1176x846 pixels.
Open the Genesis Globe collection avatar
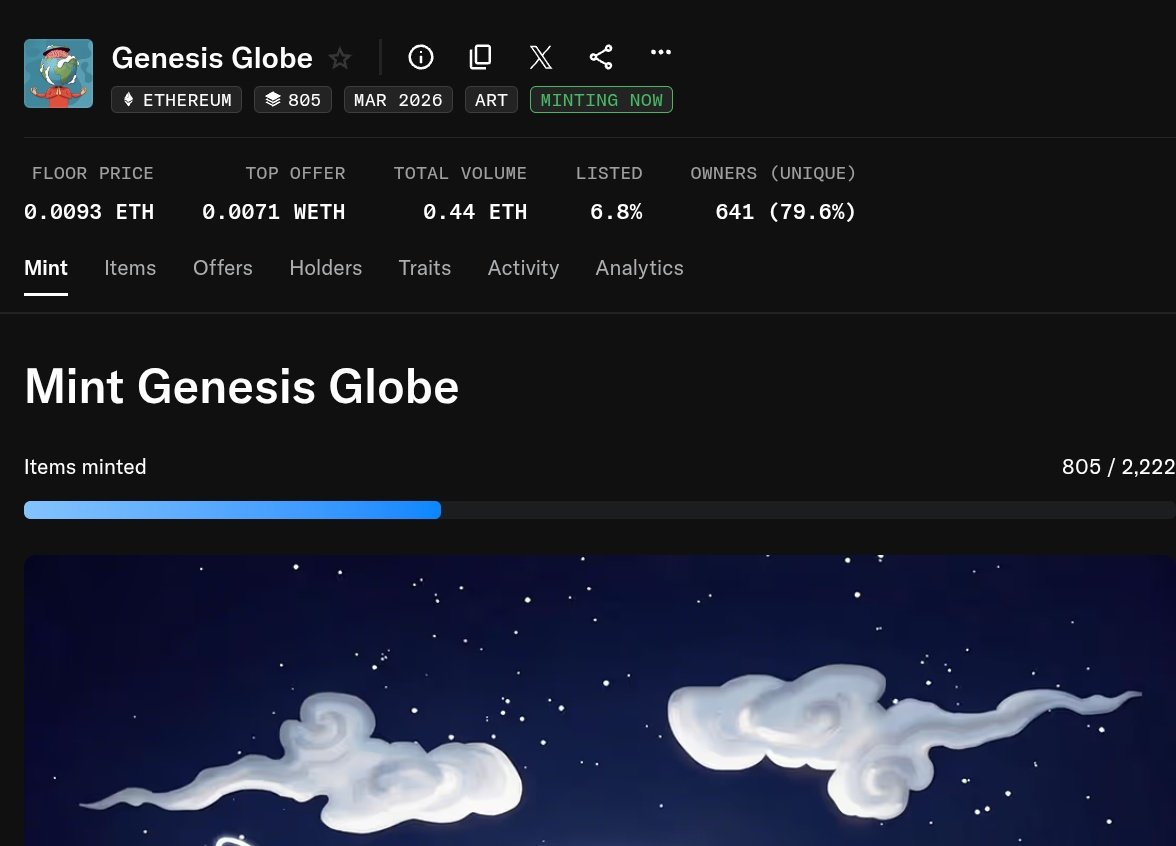(x=58, y=74)
